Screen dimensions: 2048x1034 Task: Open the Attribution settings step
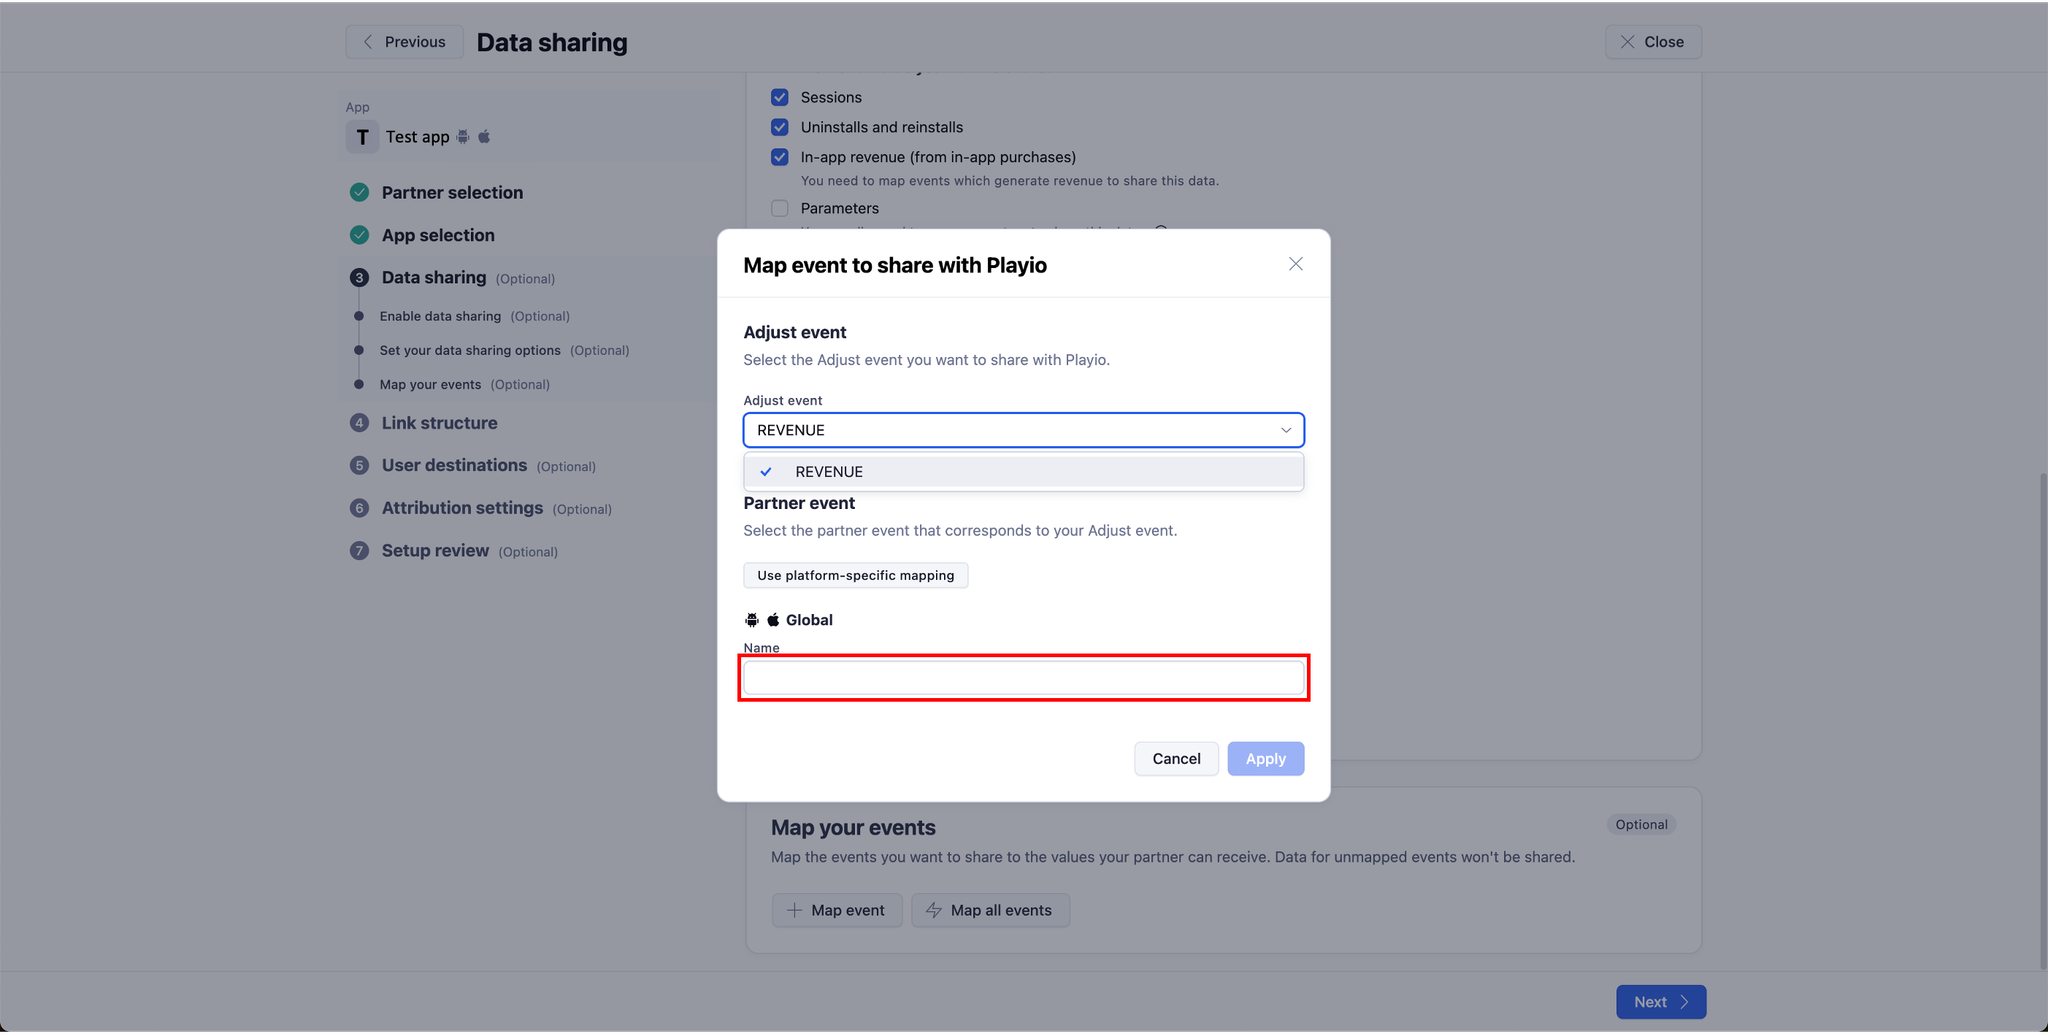[x=462, y=508]
